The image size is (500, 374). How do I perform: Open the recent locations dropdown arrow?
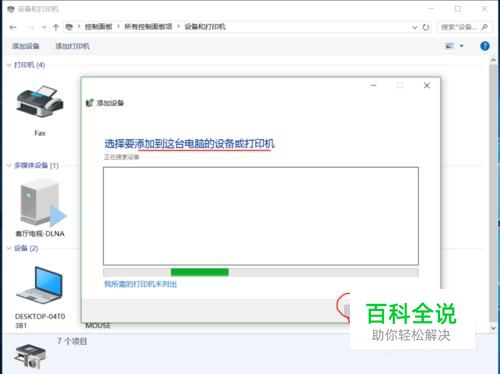point(44,27)
